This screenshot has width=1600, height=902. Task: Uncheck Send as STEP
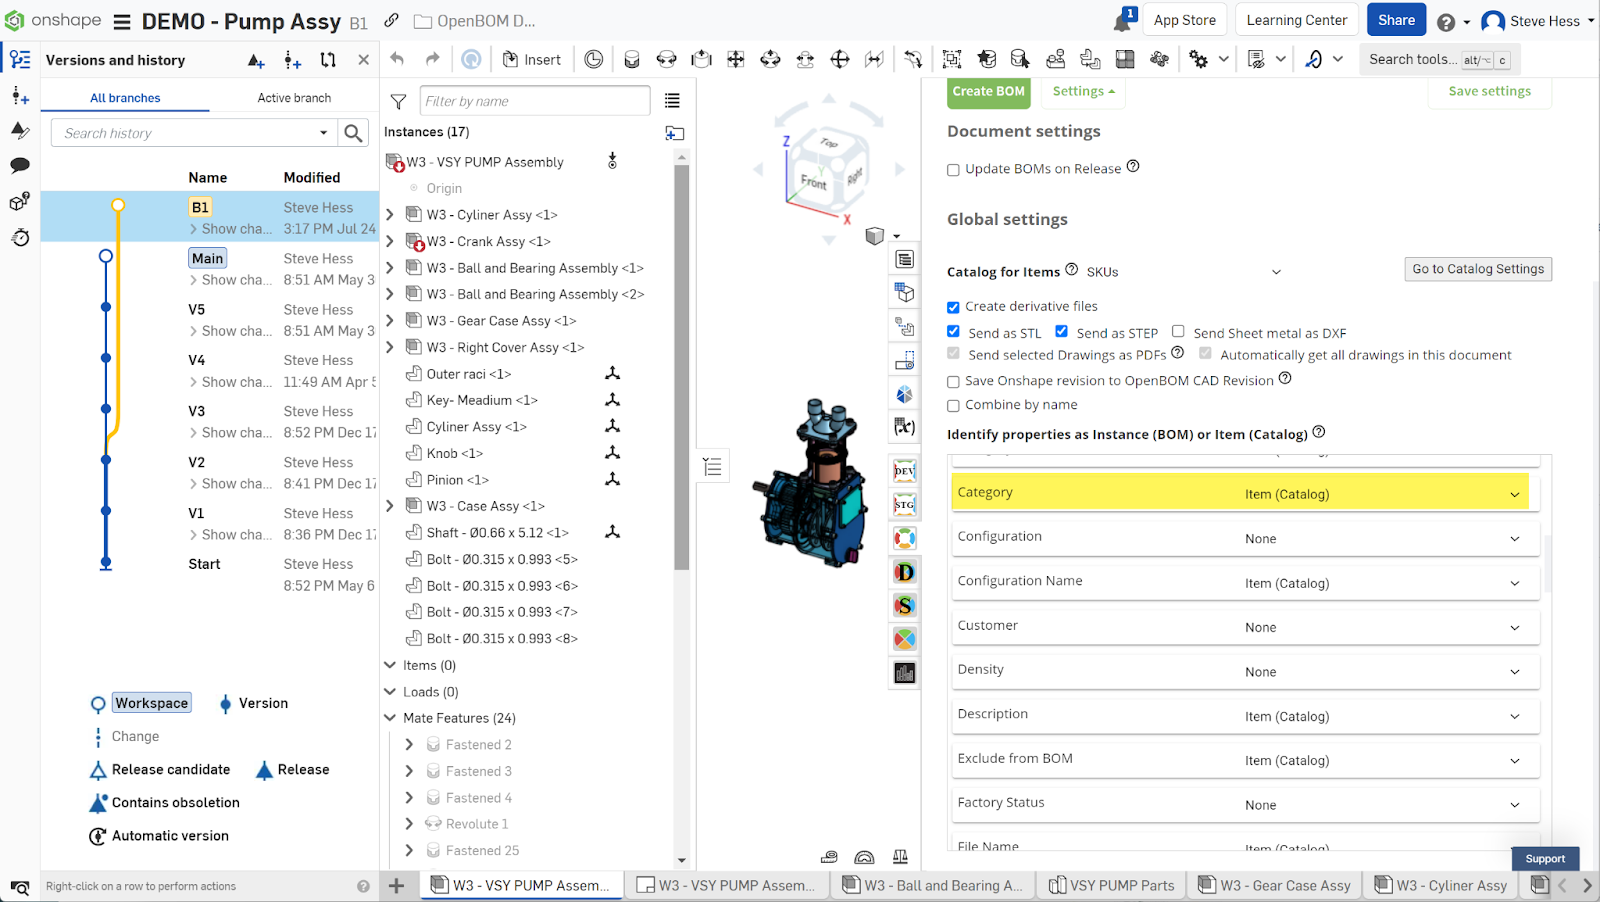[1061, 332]
